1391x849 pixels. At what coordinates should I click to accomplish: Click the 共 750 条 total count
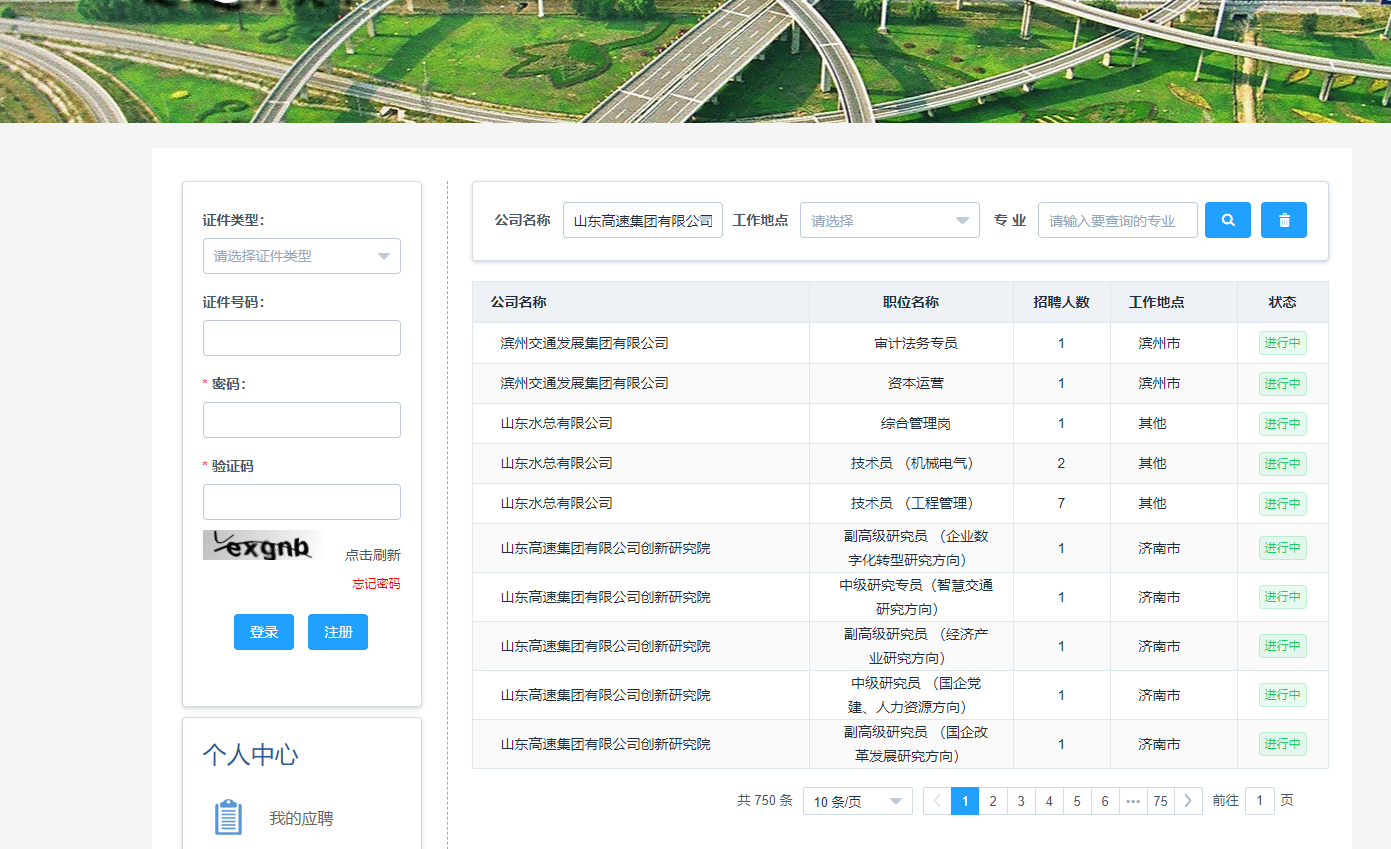pos(765,801)
